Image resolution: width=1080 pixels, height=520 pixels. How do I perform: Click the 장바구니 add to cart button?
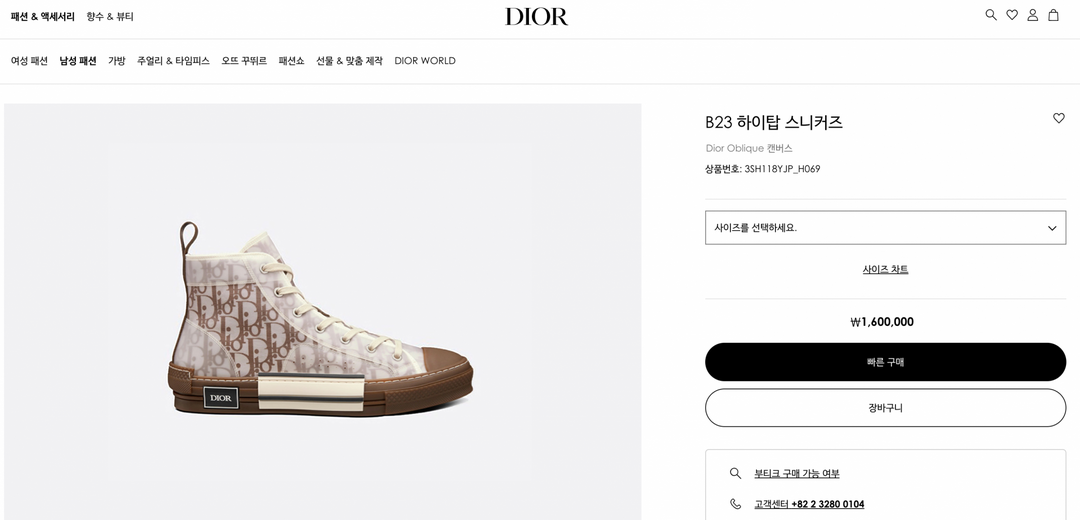point(885,408)
